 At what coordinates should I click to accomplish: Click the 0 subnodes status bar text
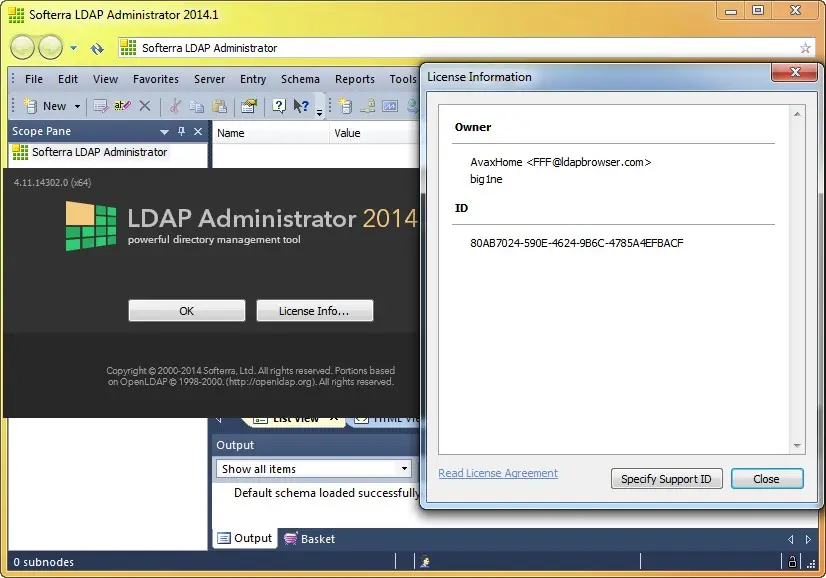pos(44,562)
